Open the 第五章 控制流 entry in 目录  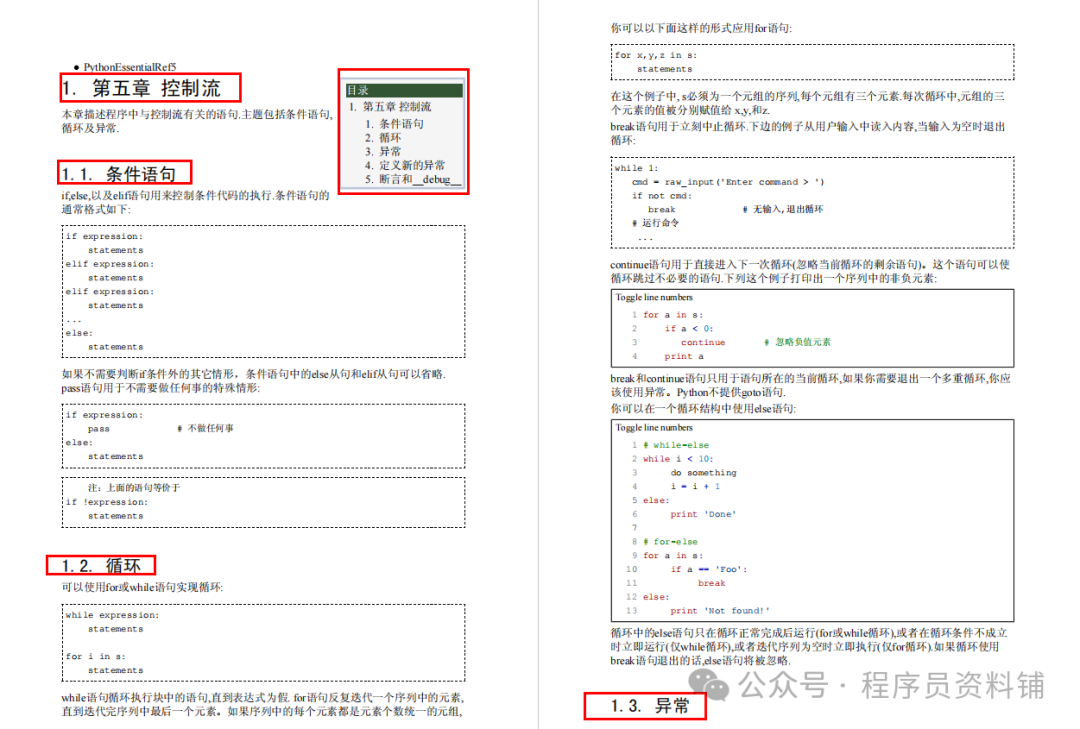tap(397, 107)
